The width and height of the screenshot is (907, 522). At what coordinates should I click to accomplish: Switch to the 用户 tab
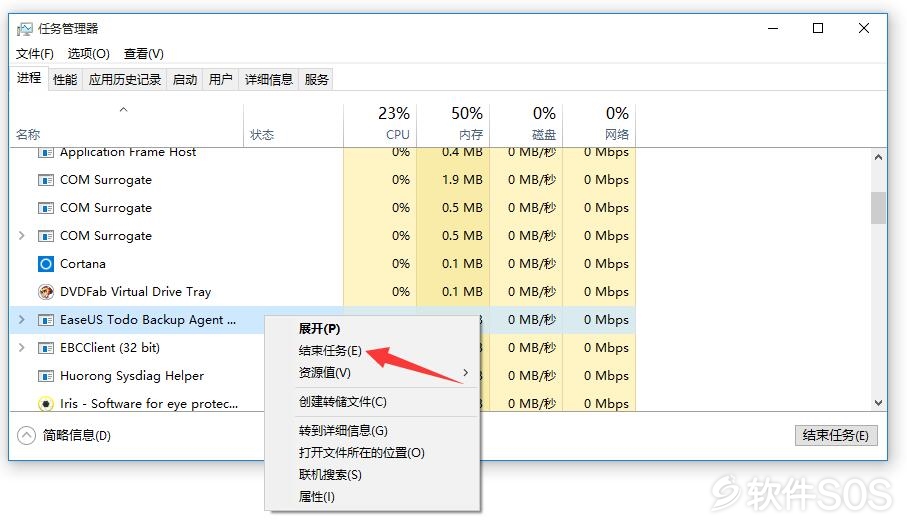coord(220,80)
